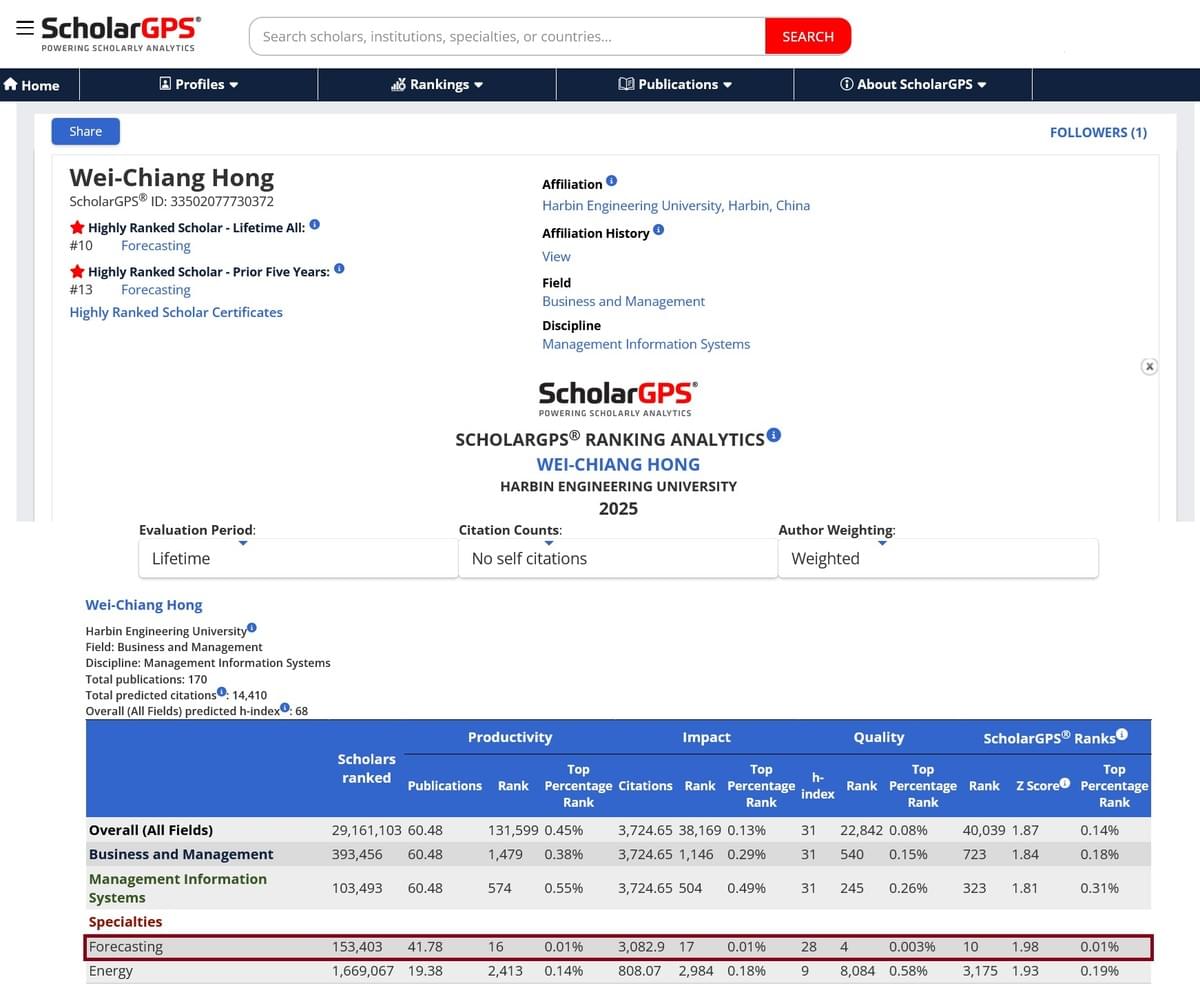Image resolution: width=1200 pixels, height=984 pixels.
Task: Click the Citations column header
Action: (645, 786)
